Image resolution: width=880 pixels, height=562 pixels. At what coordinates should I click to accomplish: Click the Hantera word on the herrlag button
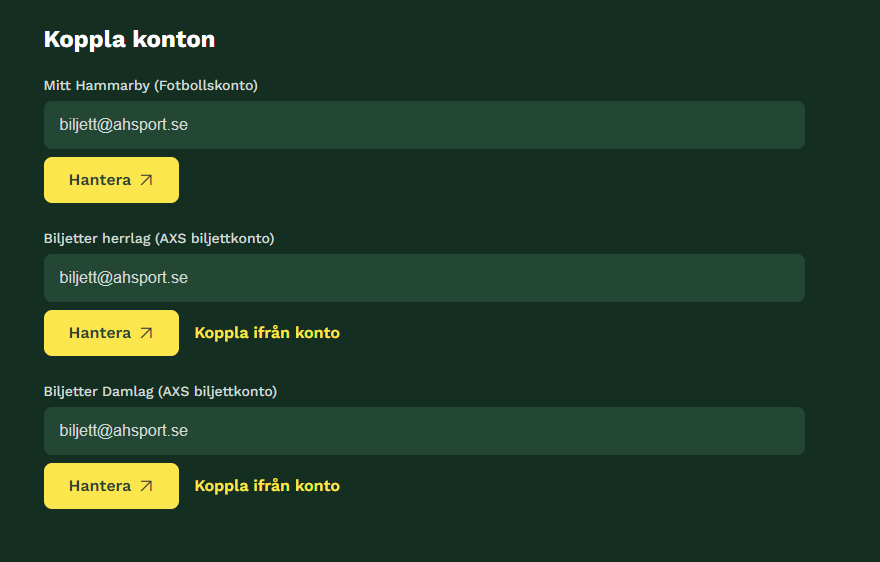pyautogui.click(x=100, y=333)
